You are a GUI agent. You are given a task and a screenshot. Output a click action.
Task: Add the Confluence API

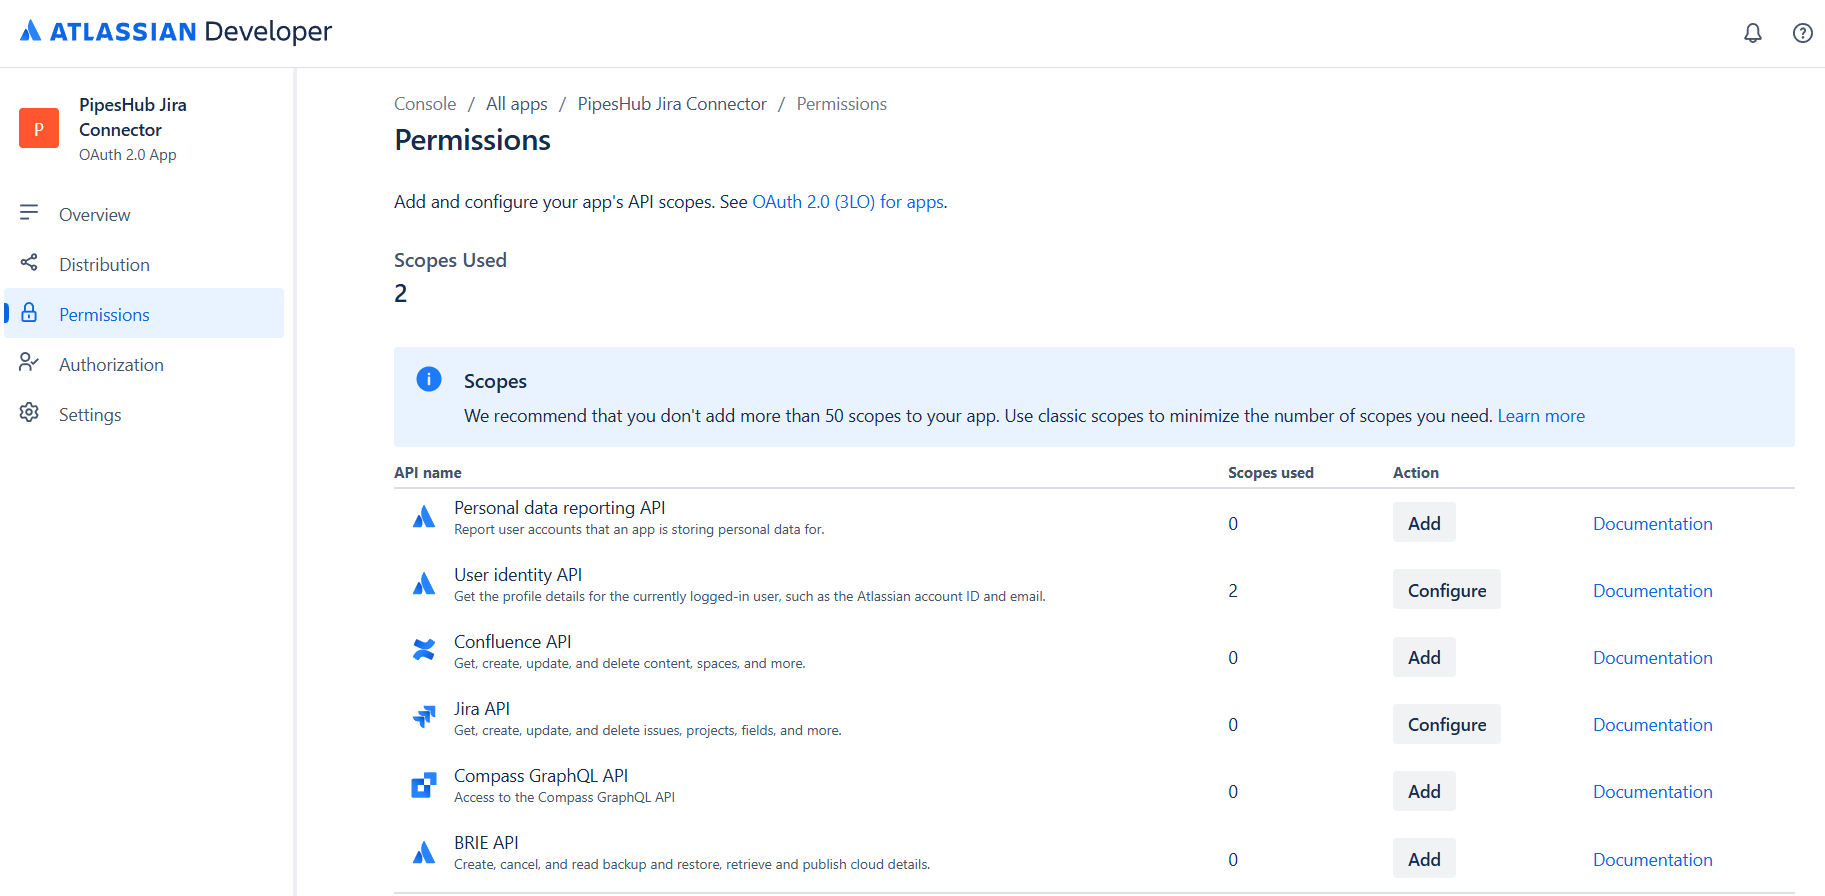click(x=1424, y=657)
